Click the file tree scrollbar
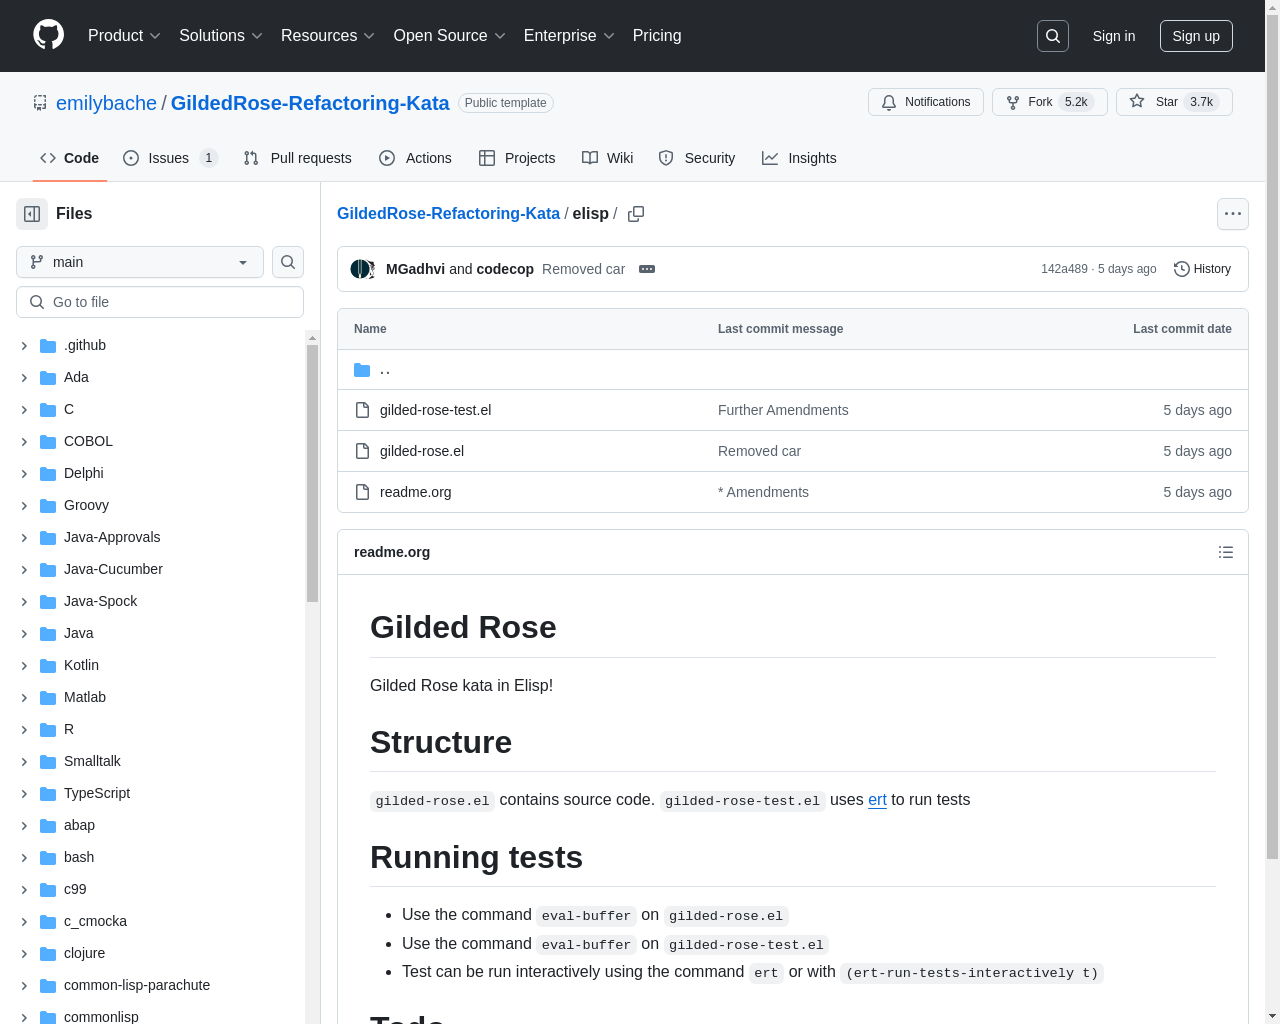The height and width of the screenshot is (1024, 1280). 312,473
